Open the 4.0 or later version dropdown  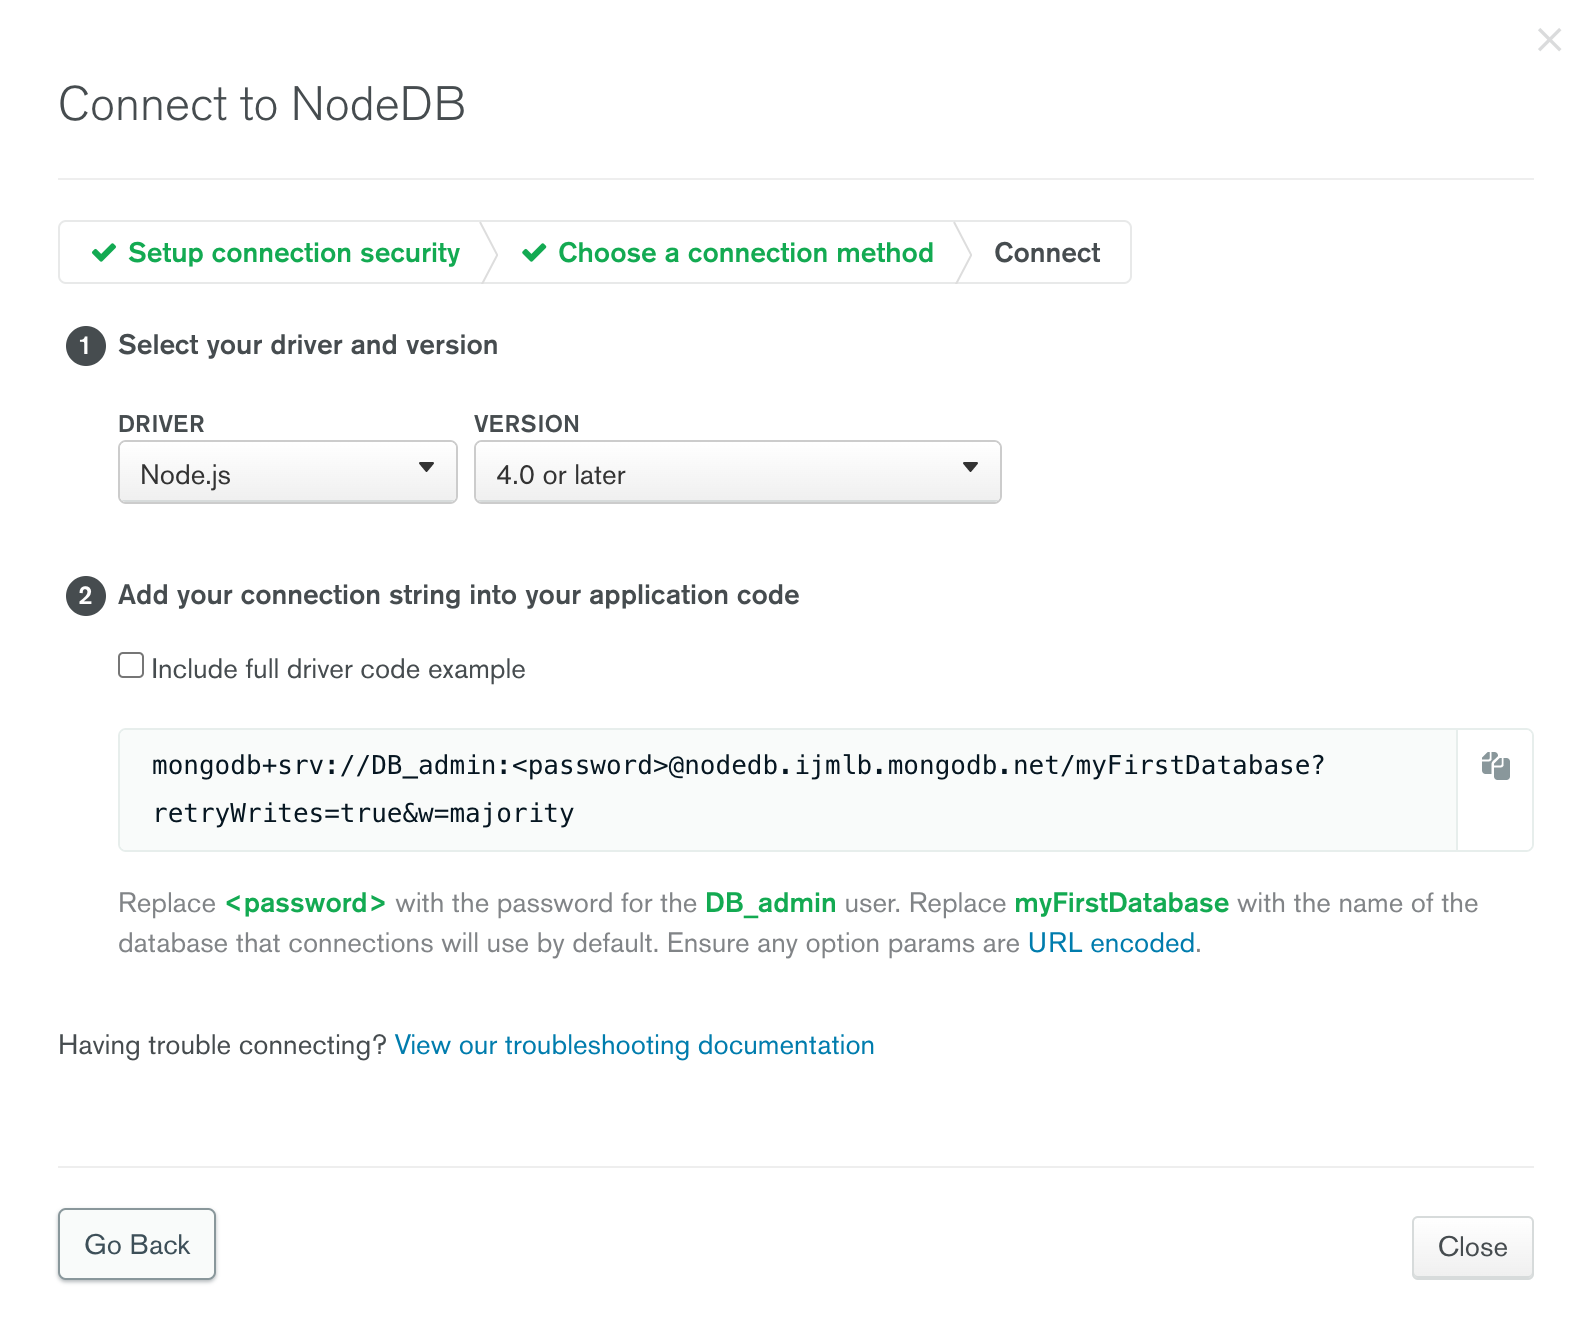[738, 472]
